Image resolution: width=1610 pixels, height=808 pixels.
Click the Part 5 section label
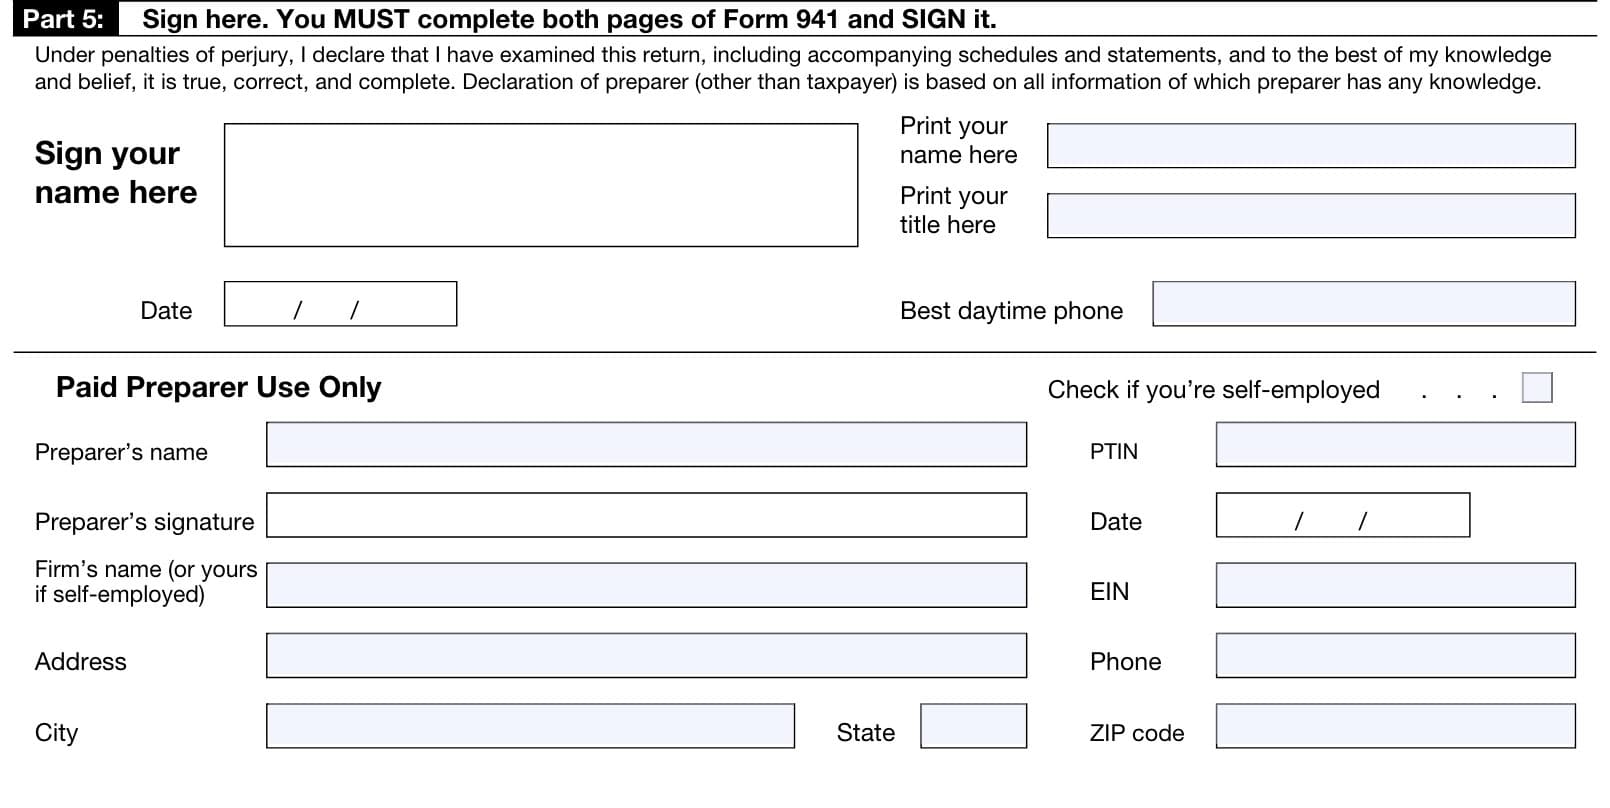(x=64, y=19)
